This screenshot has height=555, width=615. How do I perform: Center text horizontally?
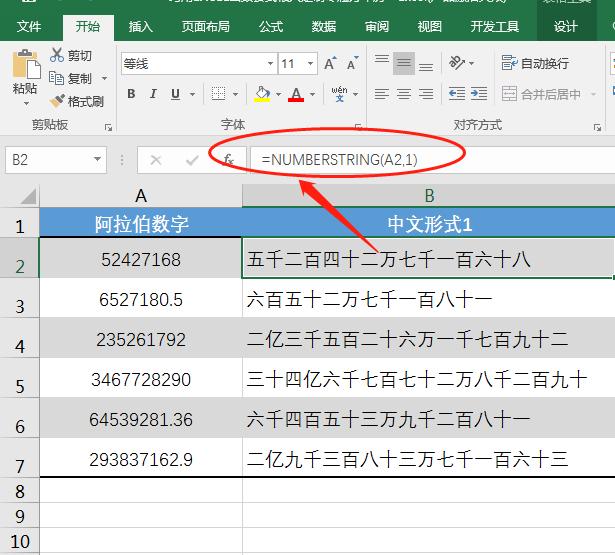tap(404, 94)
